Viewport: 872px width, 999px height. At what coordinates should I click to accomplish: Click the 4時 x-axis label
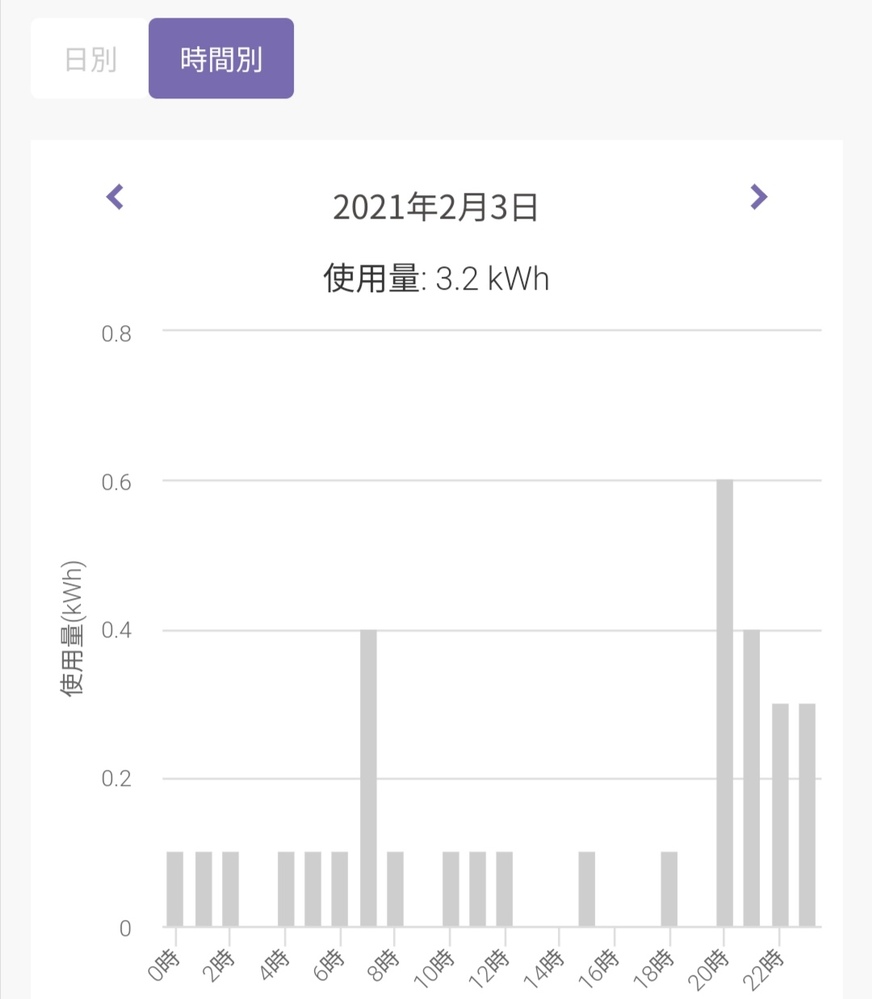pos(275,965)
